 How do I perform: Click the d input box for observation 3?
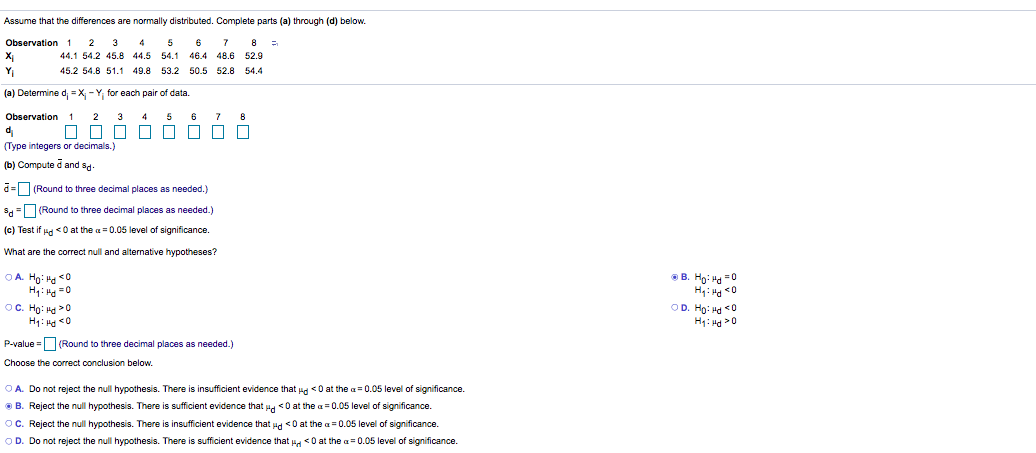(120, 133)
